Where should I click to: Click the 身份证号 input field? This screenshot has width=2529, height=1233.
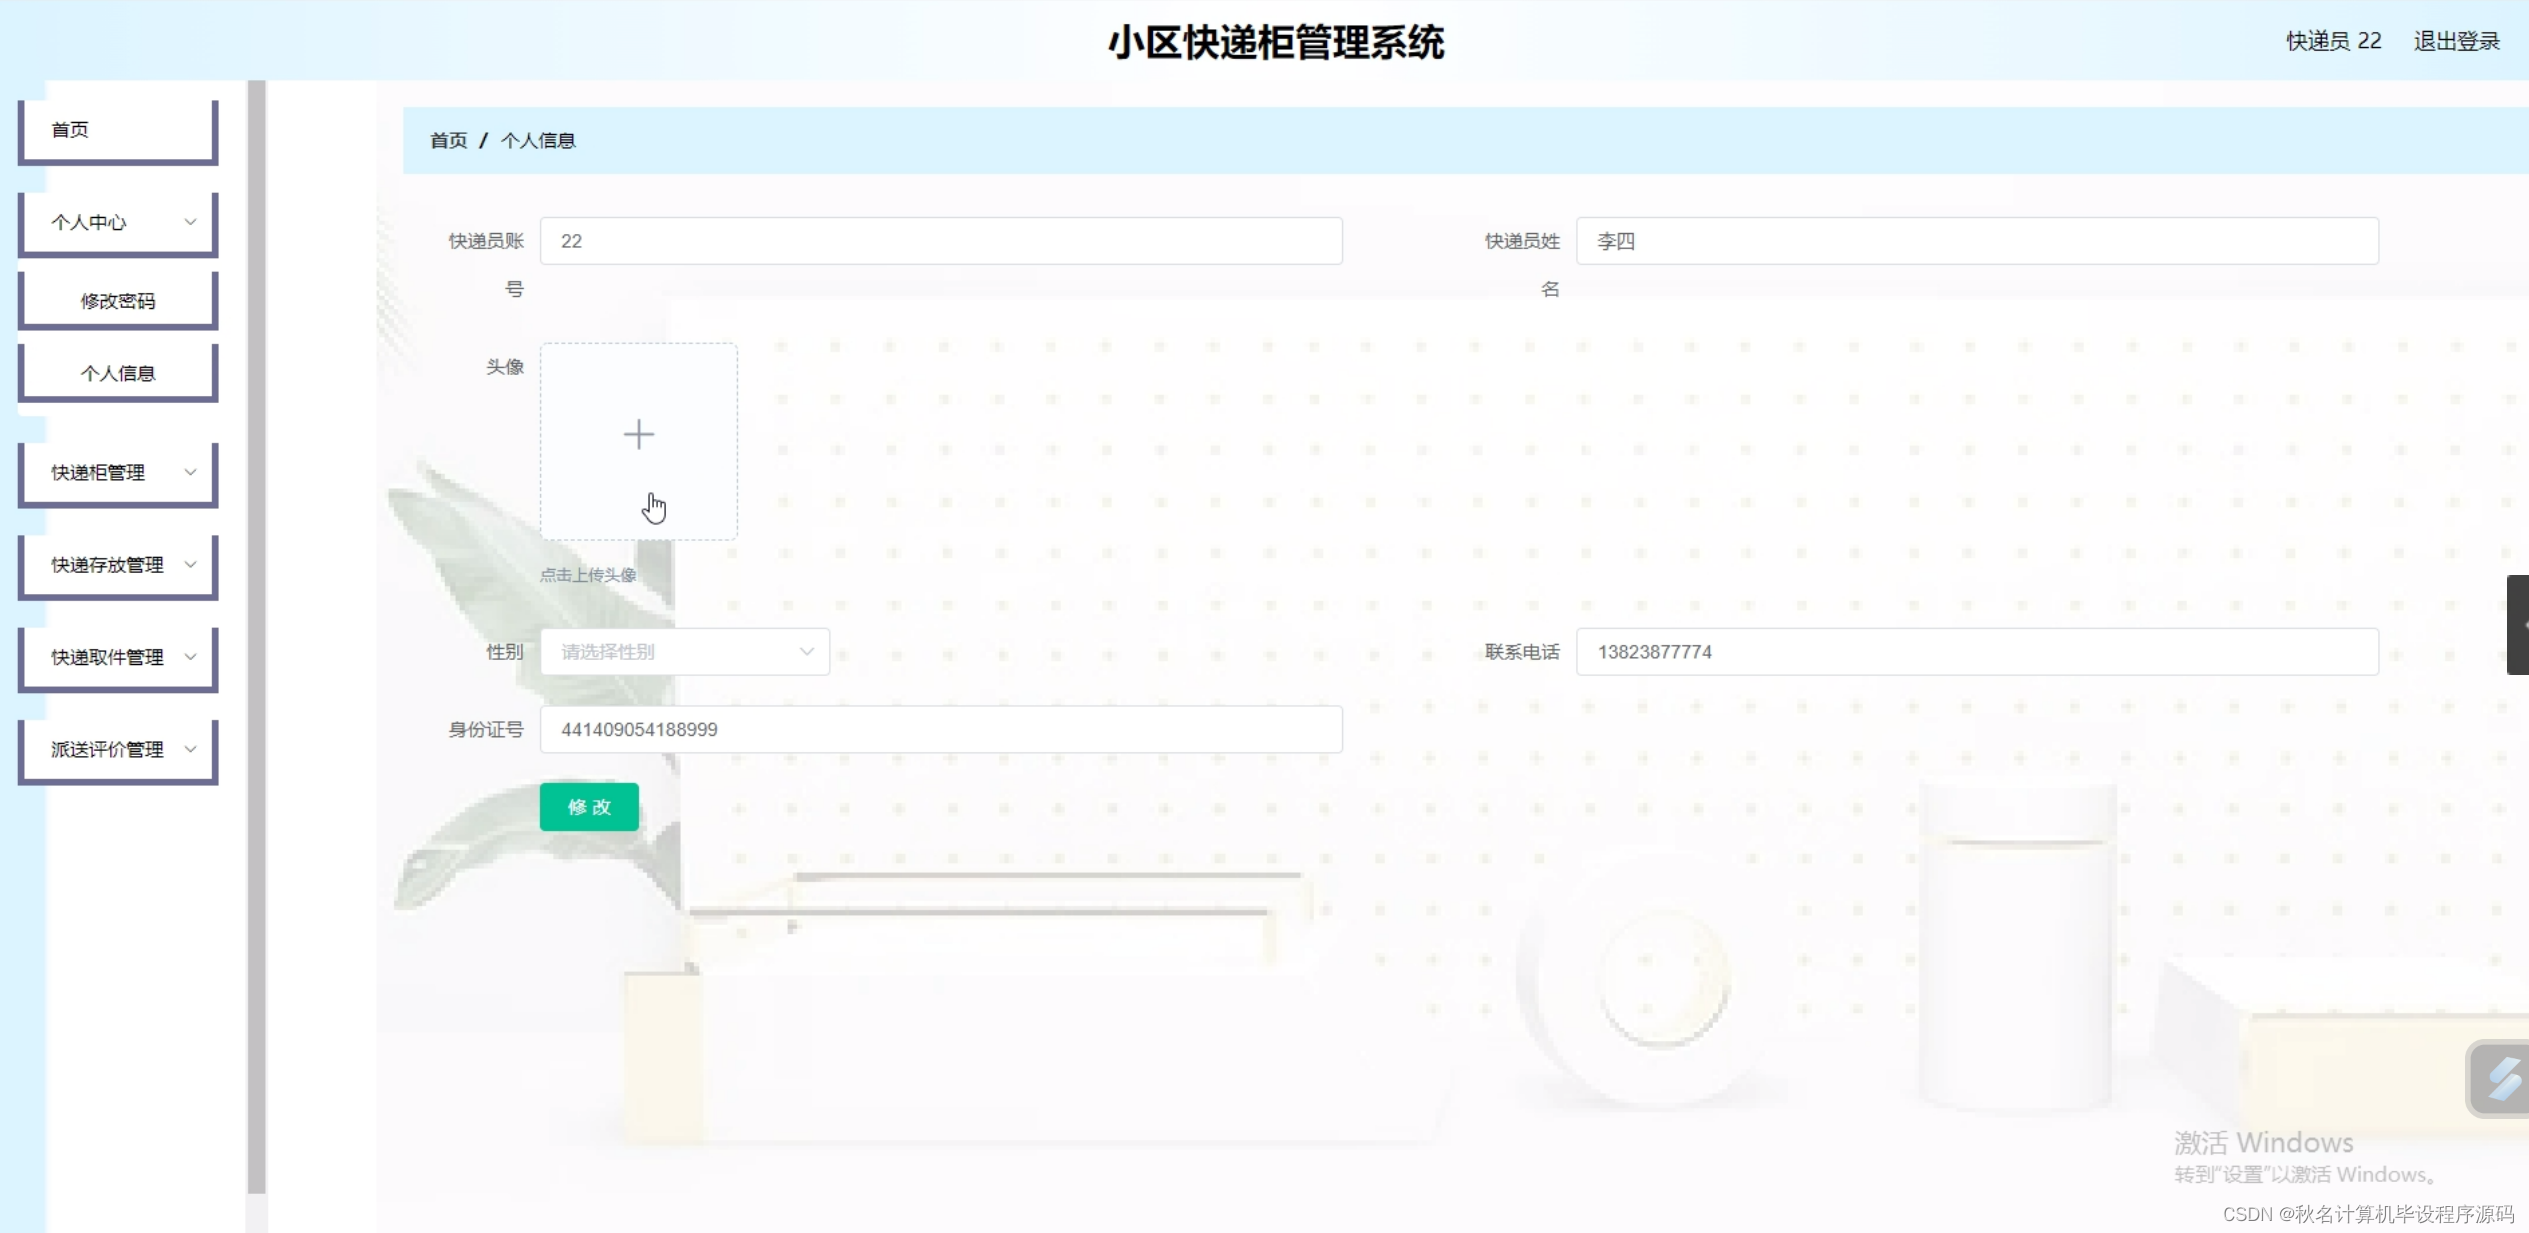click(940, 730)
